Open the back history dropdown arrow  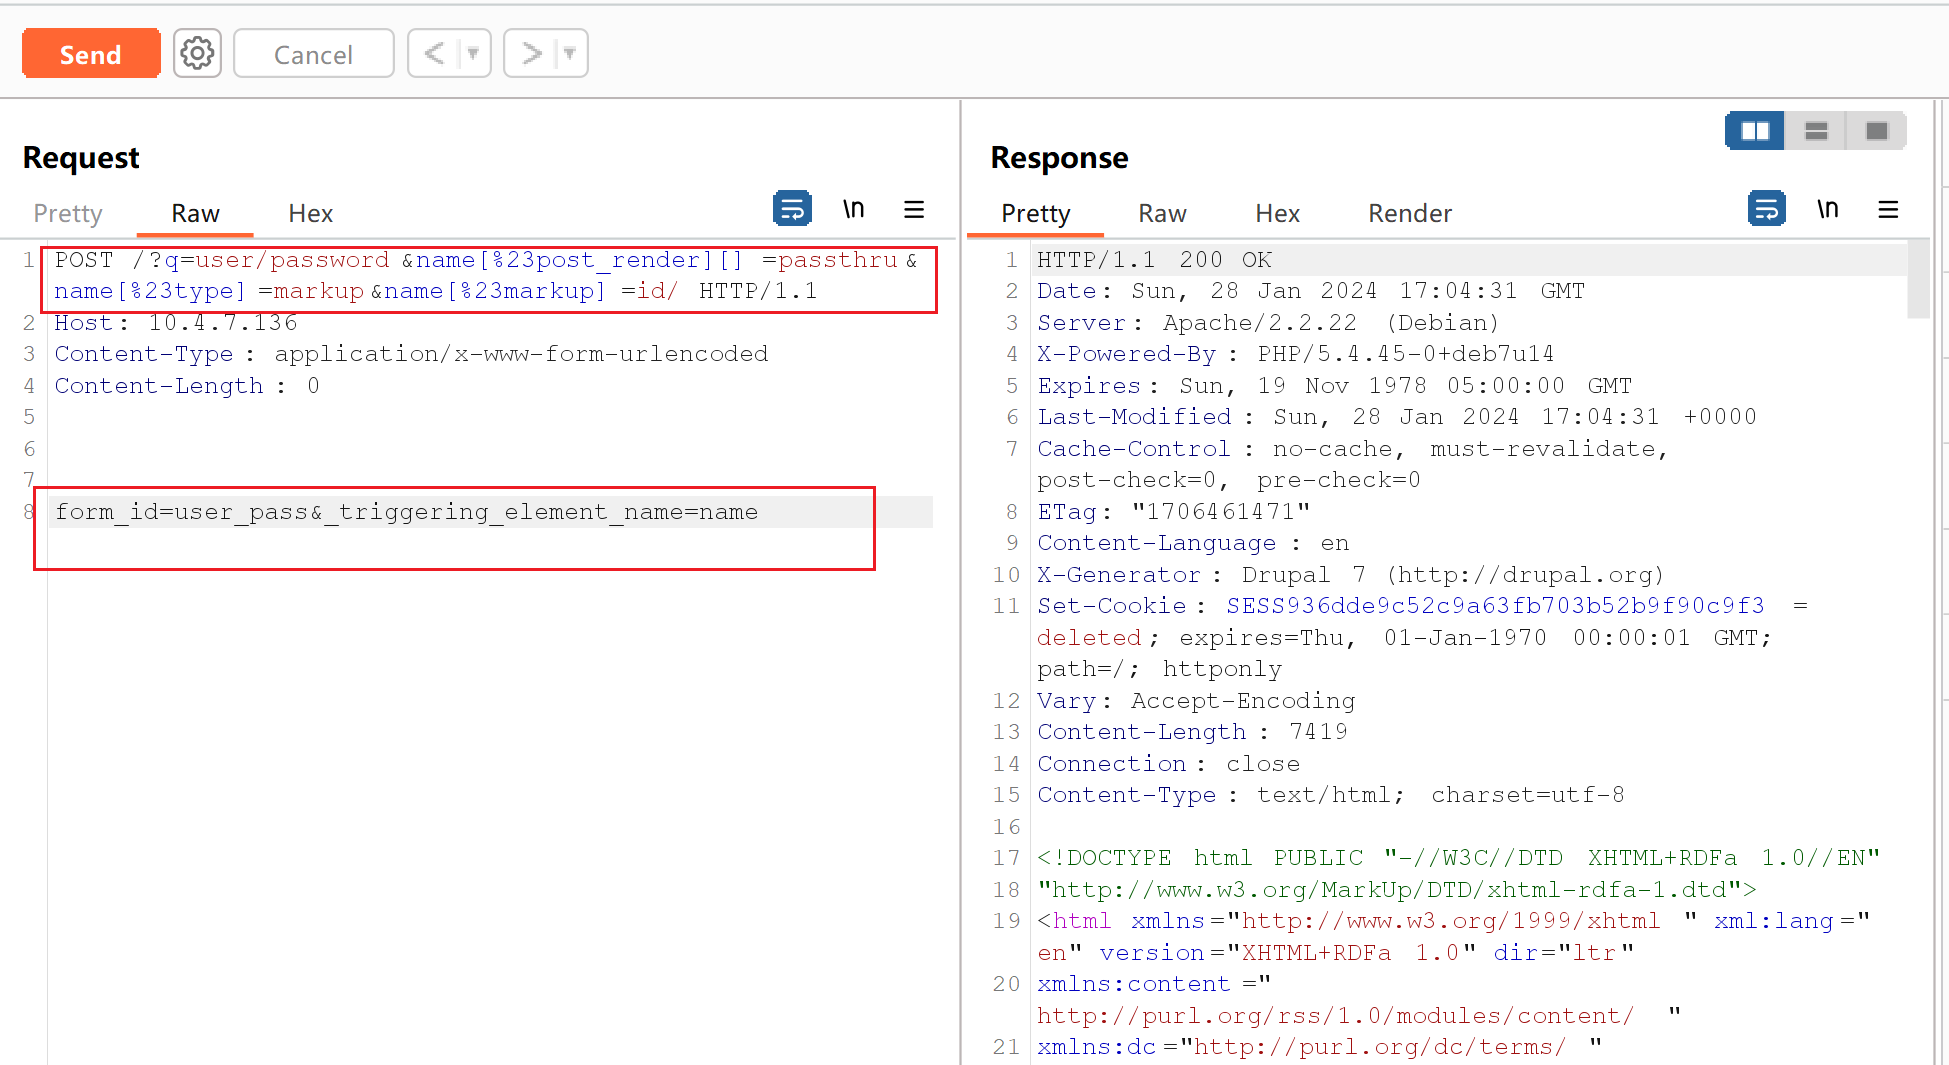click(x=473, y=53)
